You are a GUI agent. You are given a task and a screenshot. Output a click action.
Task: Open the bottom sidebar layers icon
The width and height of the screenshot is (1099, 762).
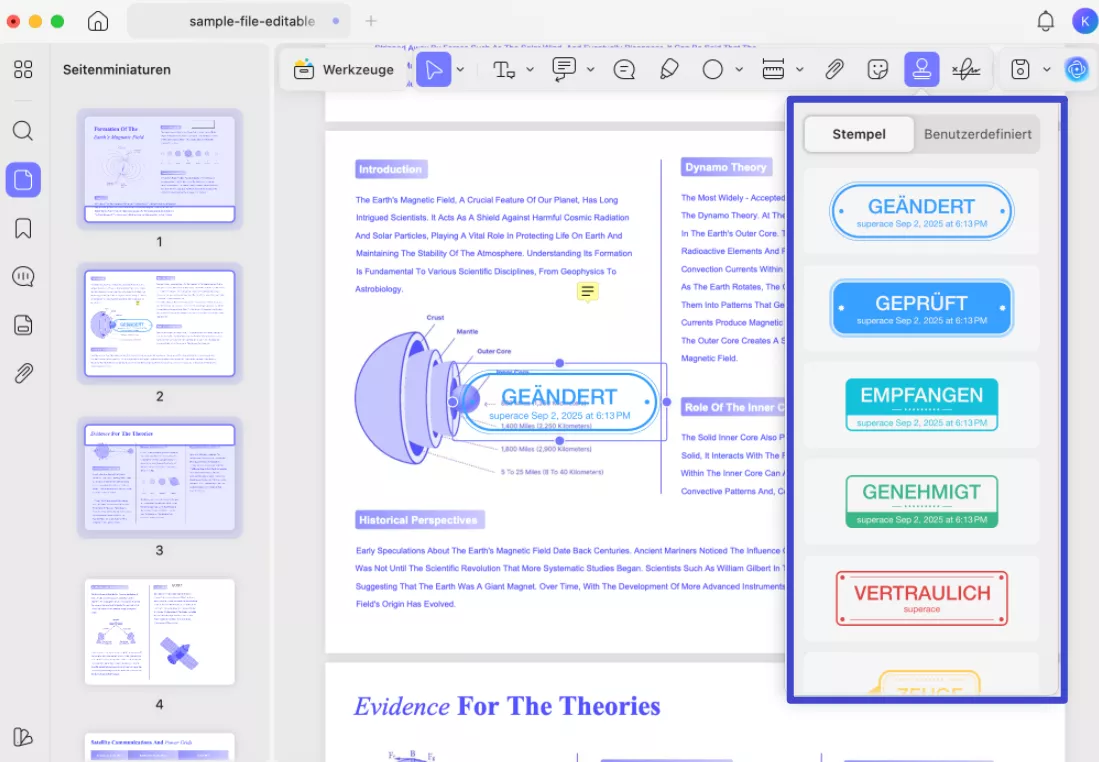[x=23, y=737]
